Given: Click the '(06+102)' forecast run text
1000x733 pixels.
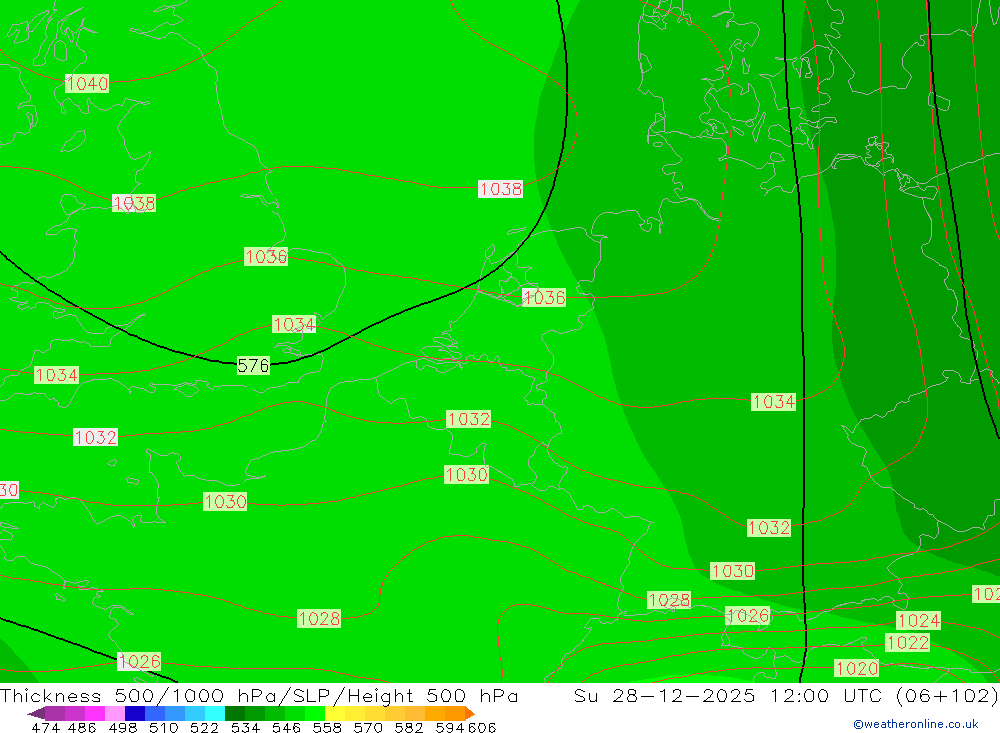Looking at the screenshot, I should tap(946, 695).
